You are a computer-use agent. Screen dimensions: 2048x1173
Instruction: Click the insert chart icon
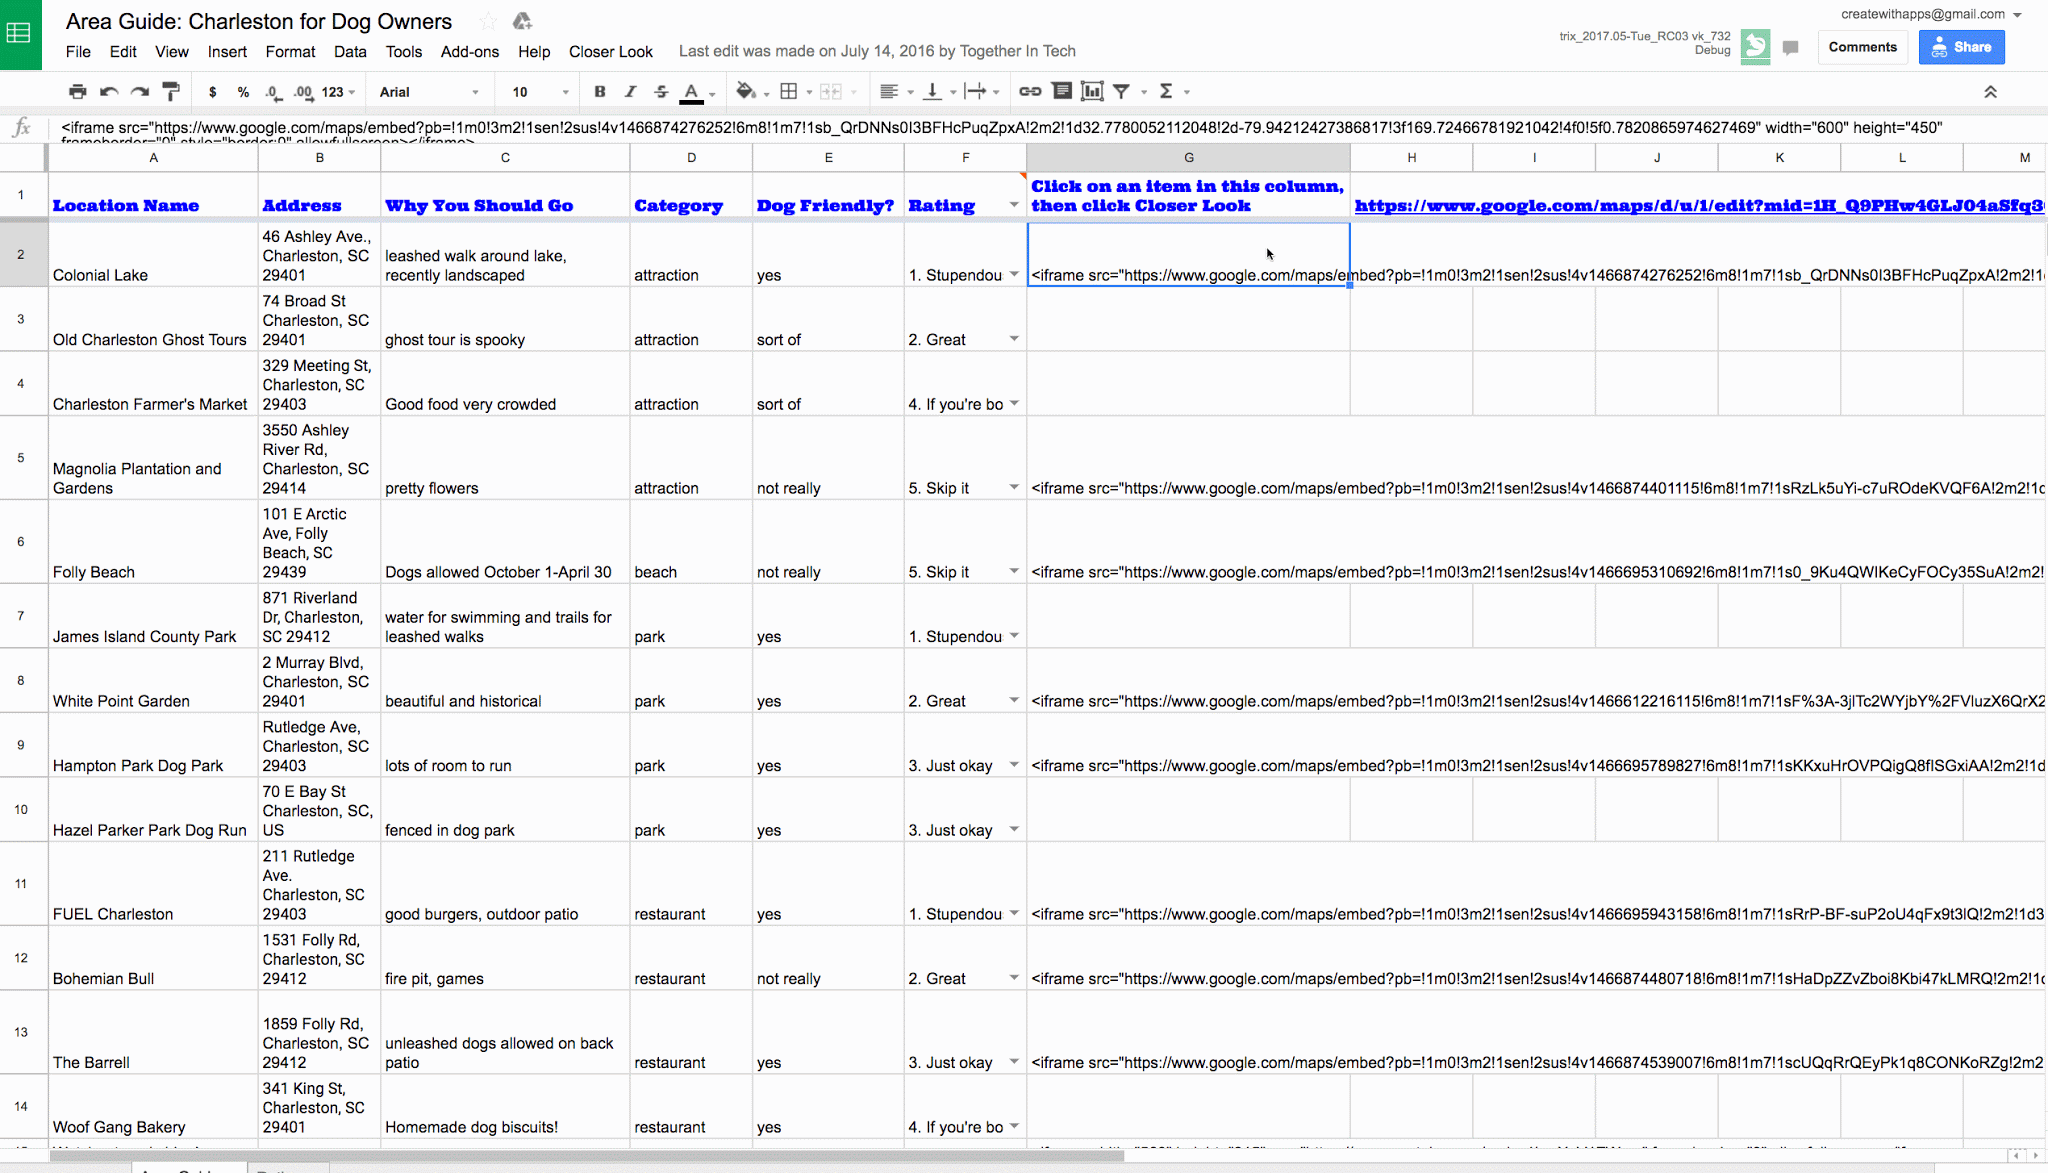(x=1092, y=92)
